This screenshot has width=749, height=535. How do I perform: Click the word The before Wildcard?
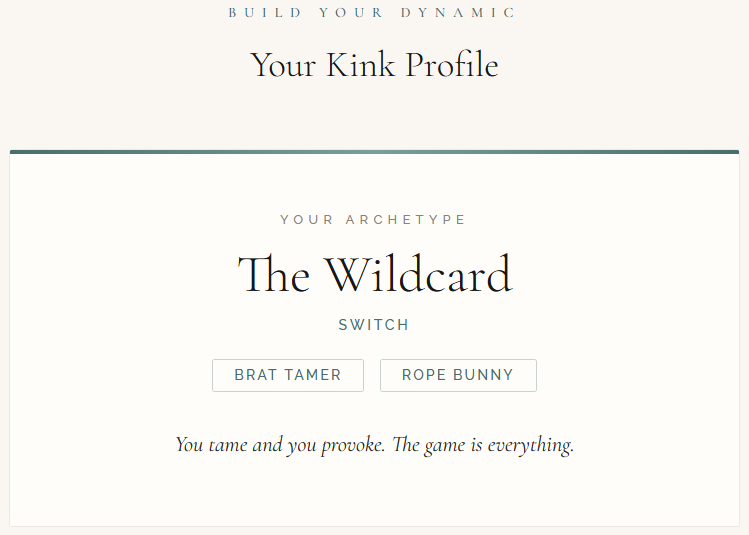pyautogui.click(x=274, y=275)
